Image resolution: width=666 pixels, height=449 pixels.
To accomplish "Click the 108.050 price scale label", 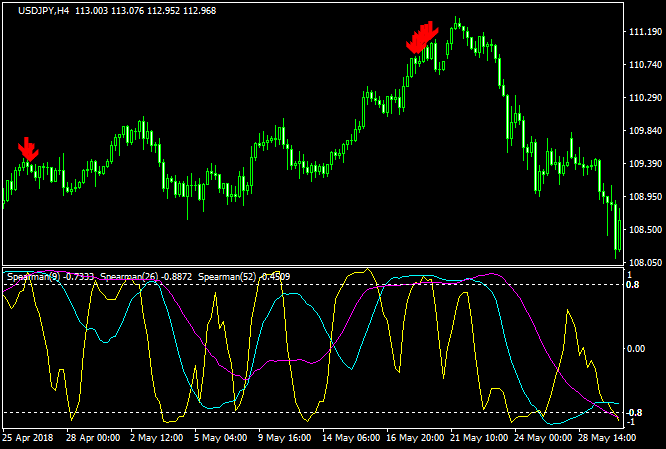I will (645, 263).
